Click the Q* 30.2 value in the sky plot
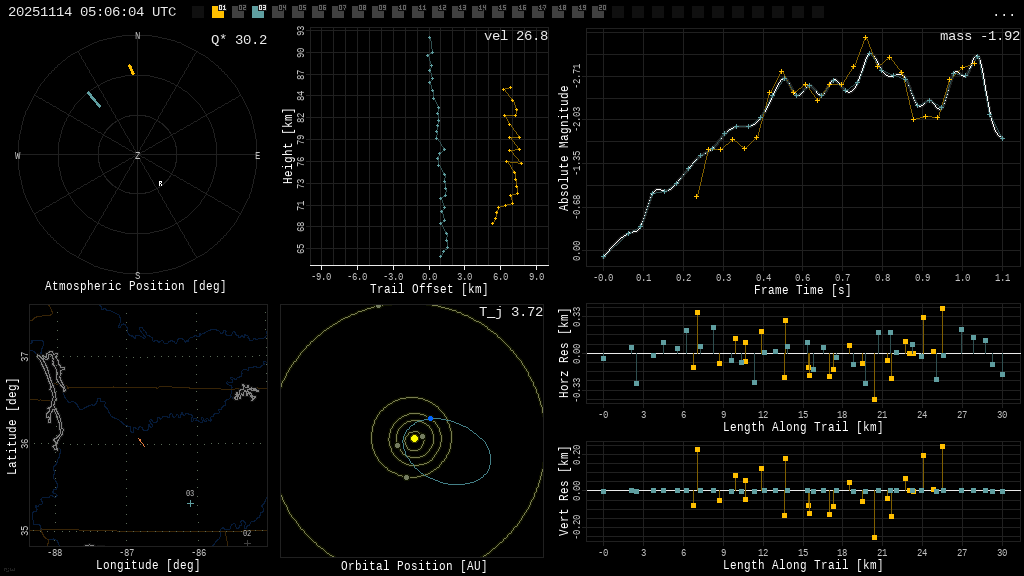 click(x=238, y=40)
